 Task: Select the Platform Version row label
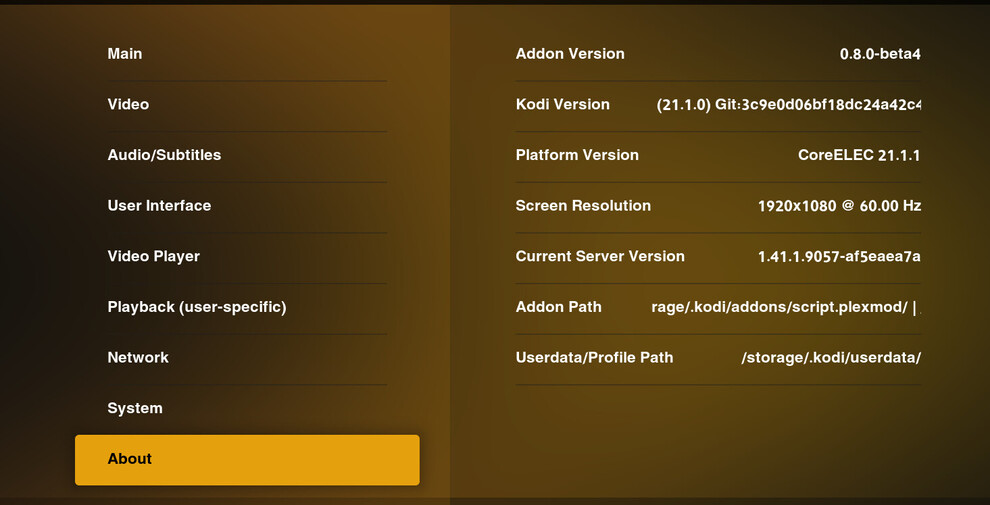pyautogui.click(x=577, y=155)
